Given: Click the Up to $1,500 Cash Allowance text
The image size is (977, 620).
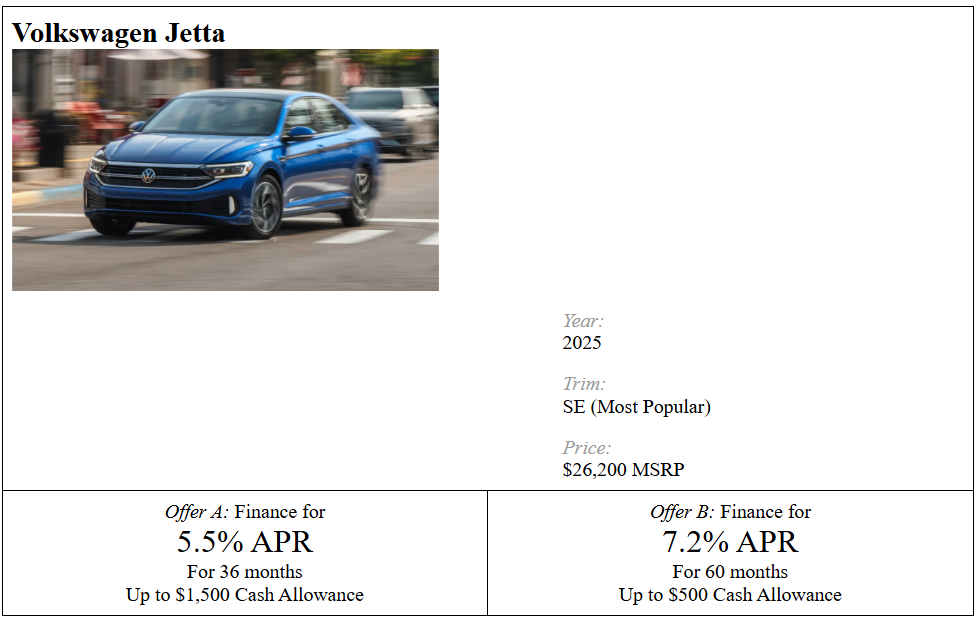Looking at the screenshot, I should (x=245, y=595).
